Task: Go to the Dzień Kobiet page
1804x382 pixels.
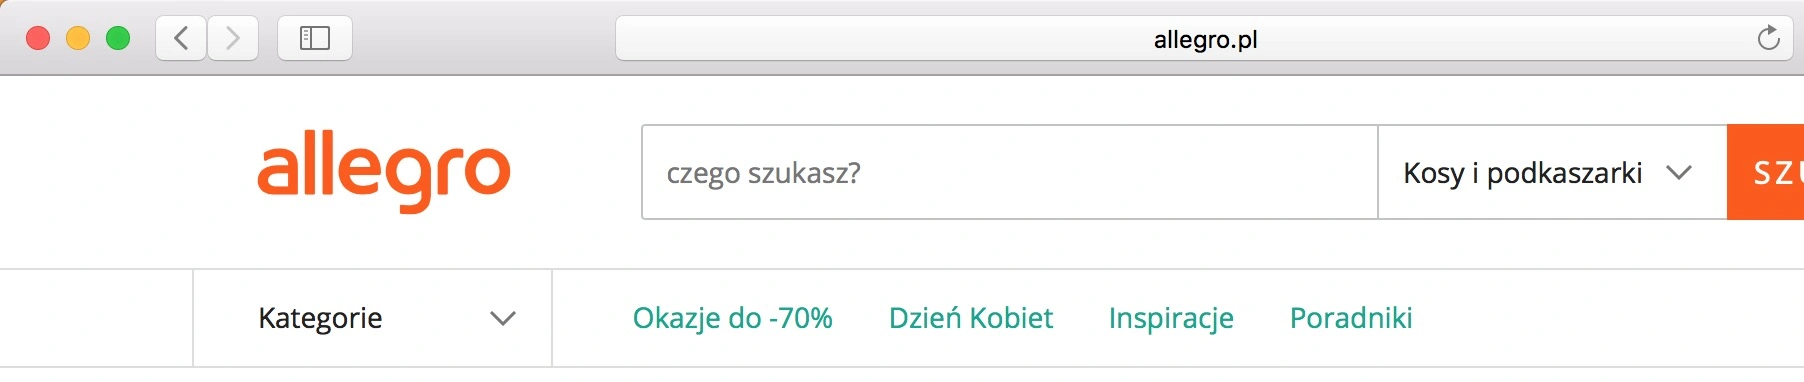Action: (x=971, y=318)
